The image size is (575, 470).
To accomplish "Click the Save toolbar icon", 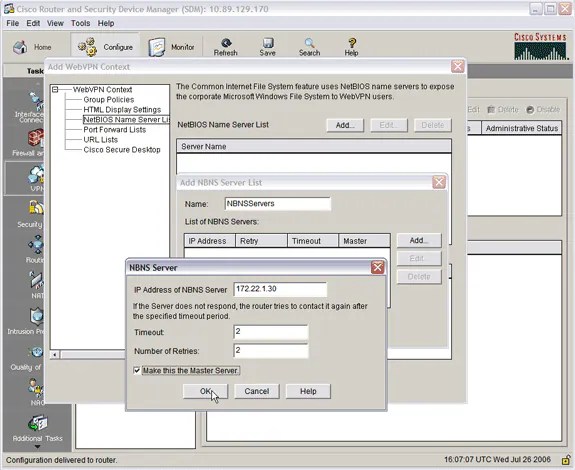I will (268, 43).
